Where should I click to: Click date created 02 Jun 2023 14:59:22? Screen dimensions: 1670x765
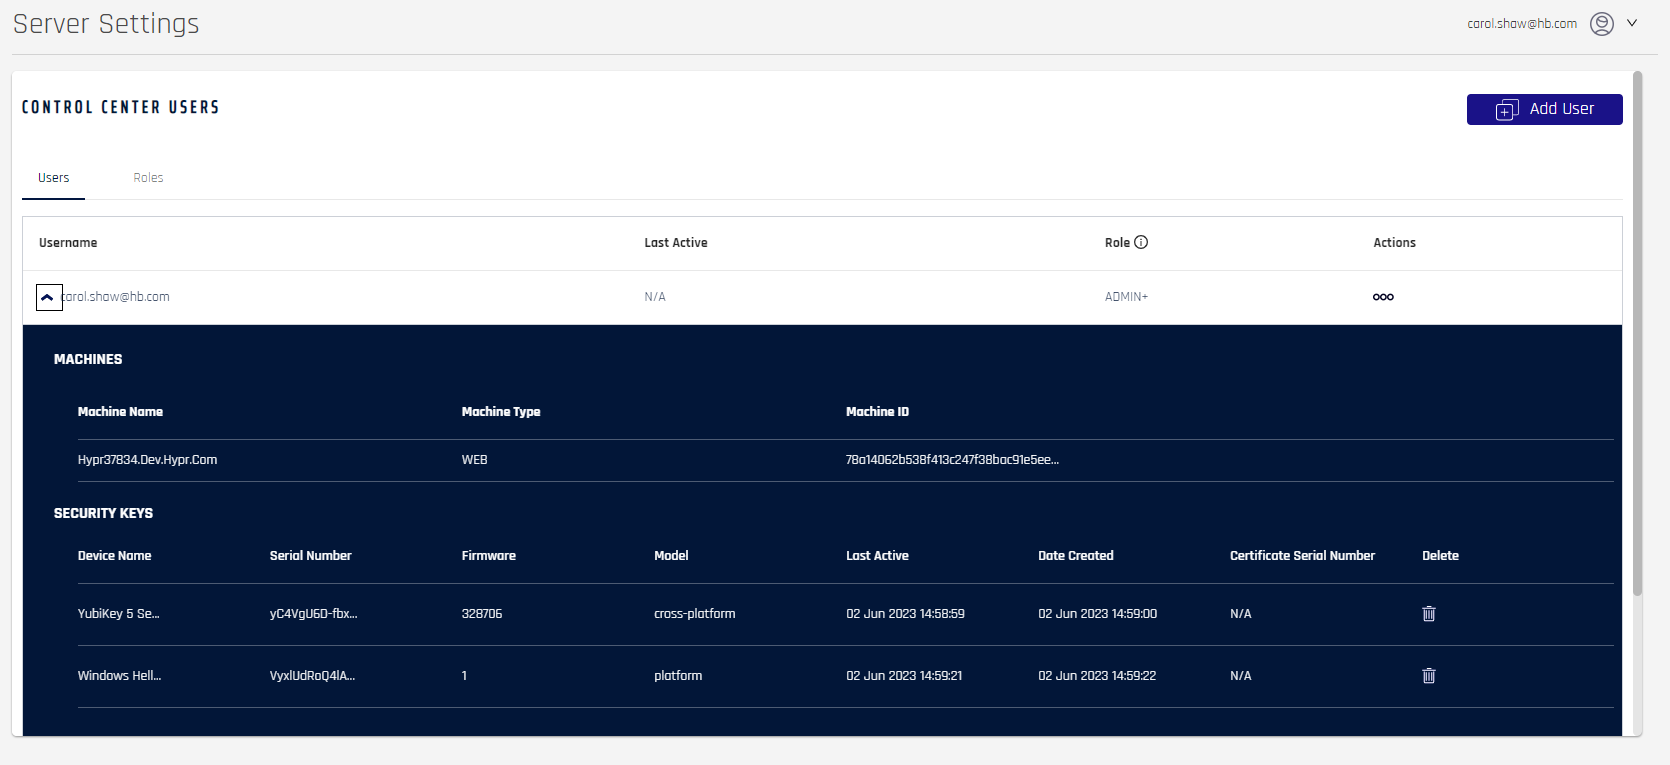pyautogui.click(x=1097, y=676)
